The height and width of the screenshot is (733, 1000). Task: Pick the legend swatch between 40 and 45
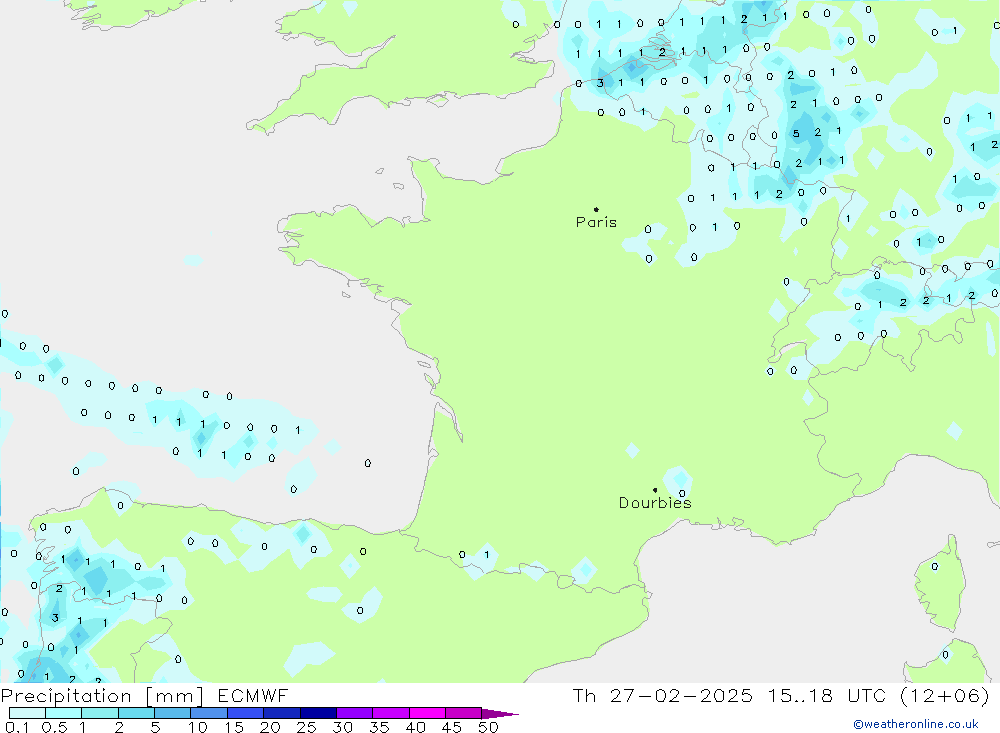427,713
